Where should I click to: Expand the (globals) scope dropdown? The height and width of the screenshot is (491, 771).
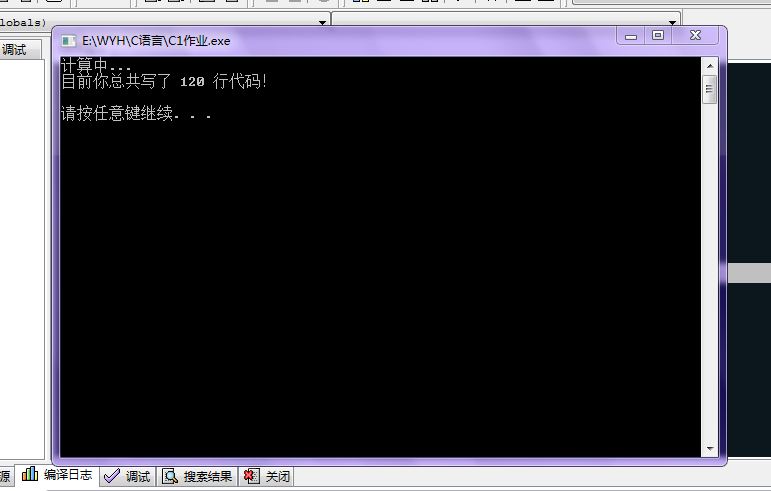pyautogui.click(x=322, y=21)
